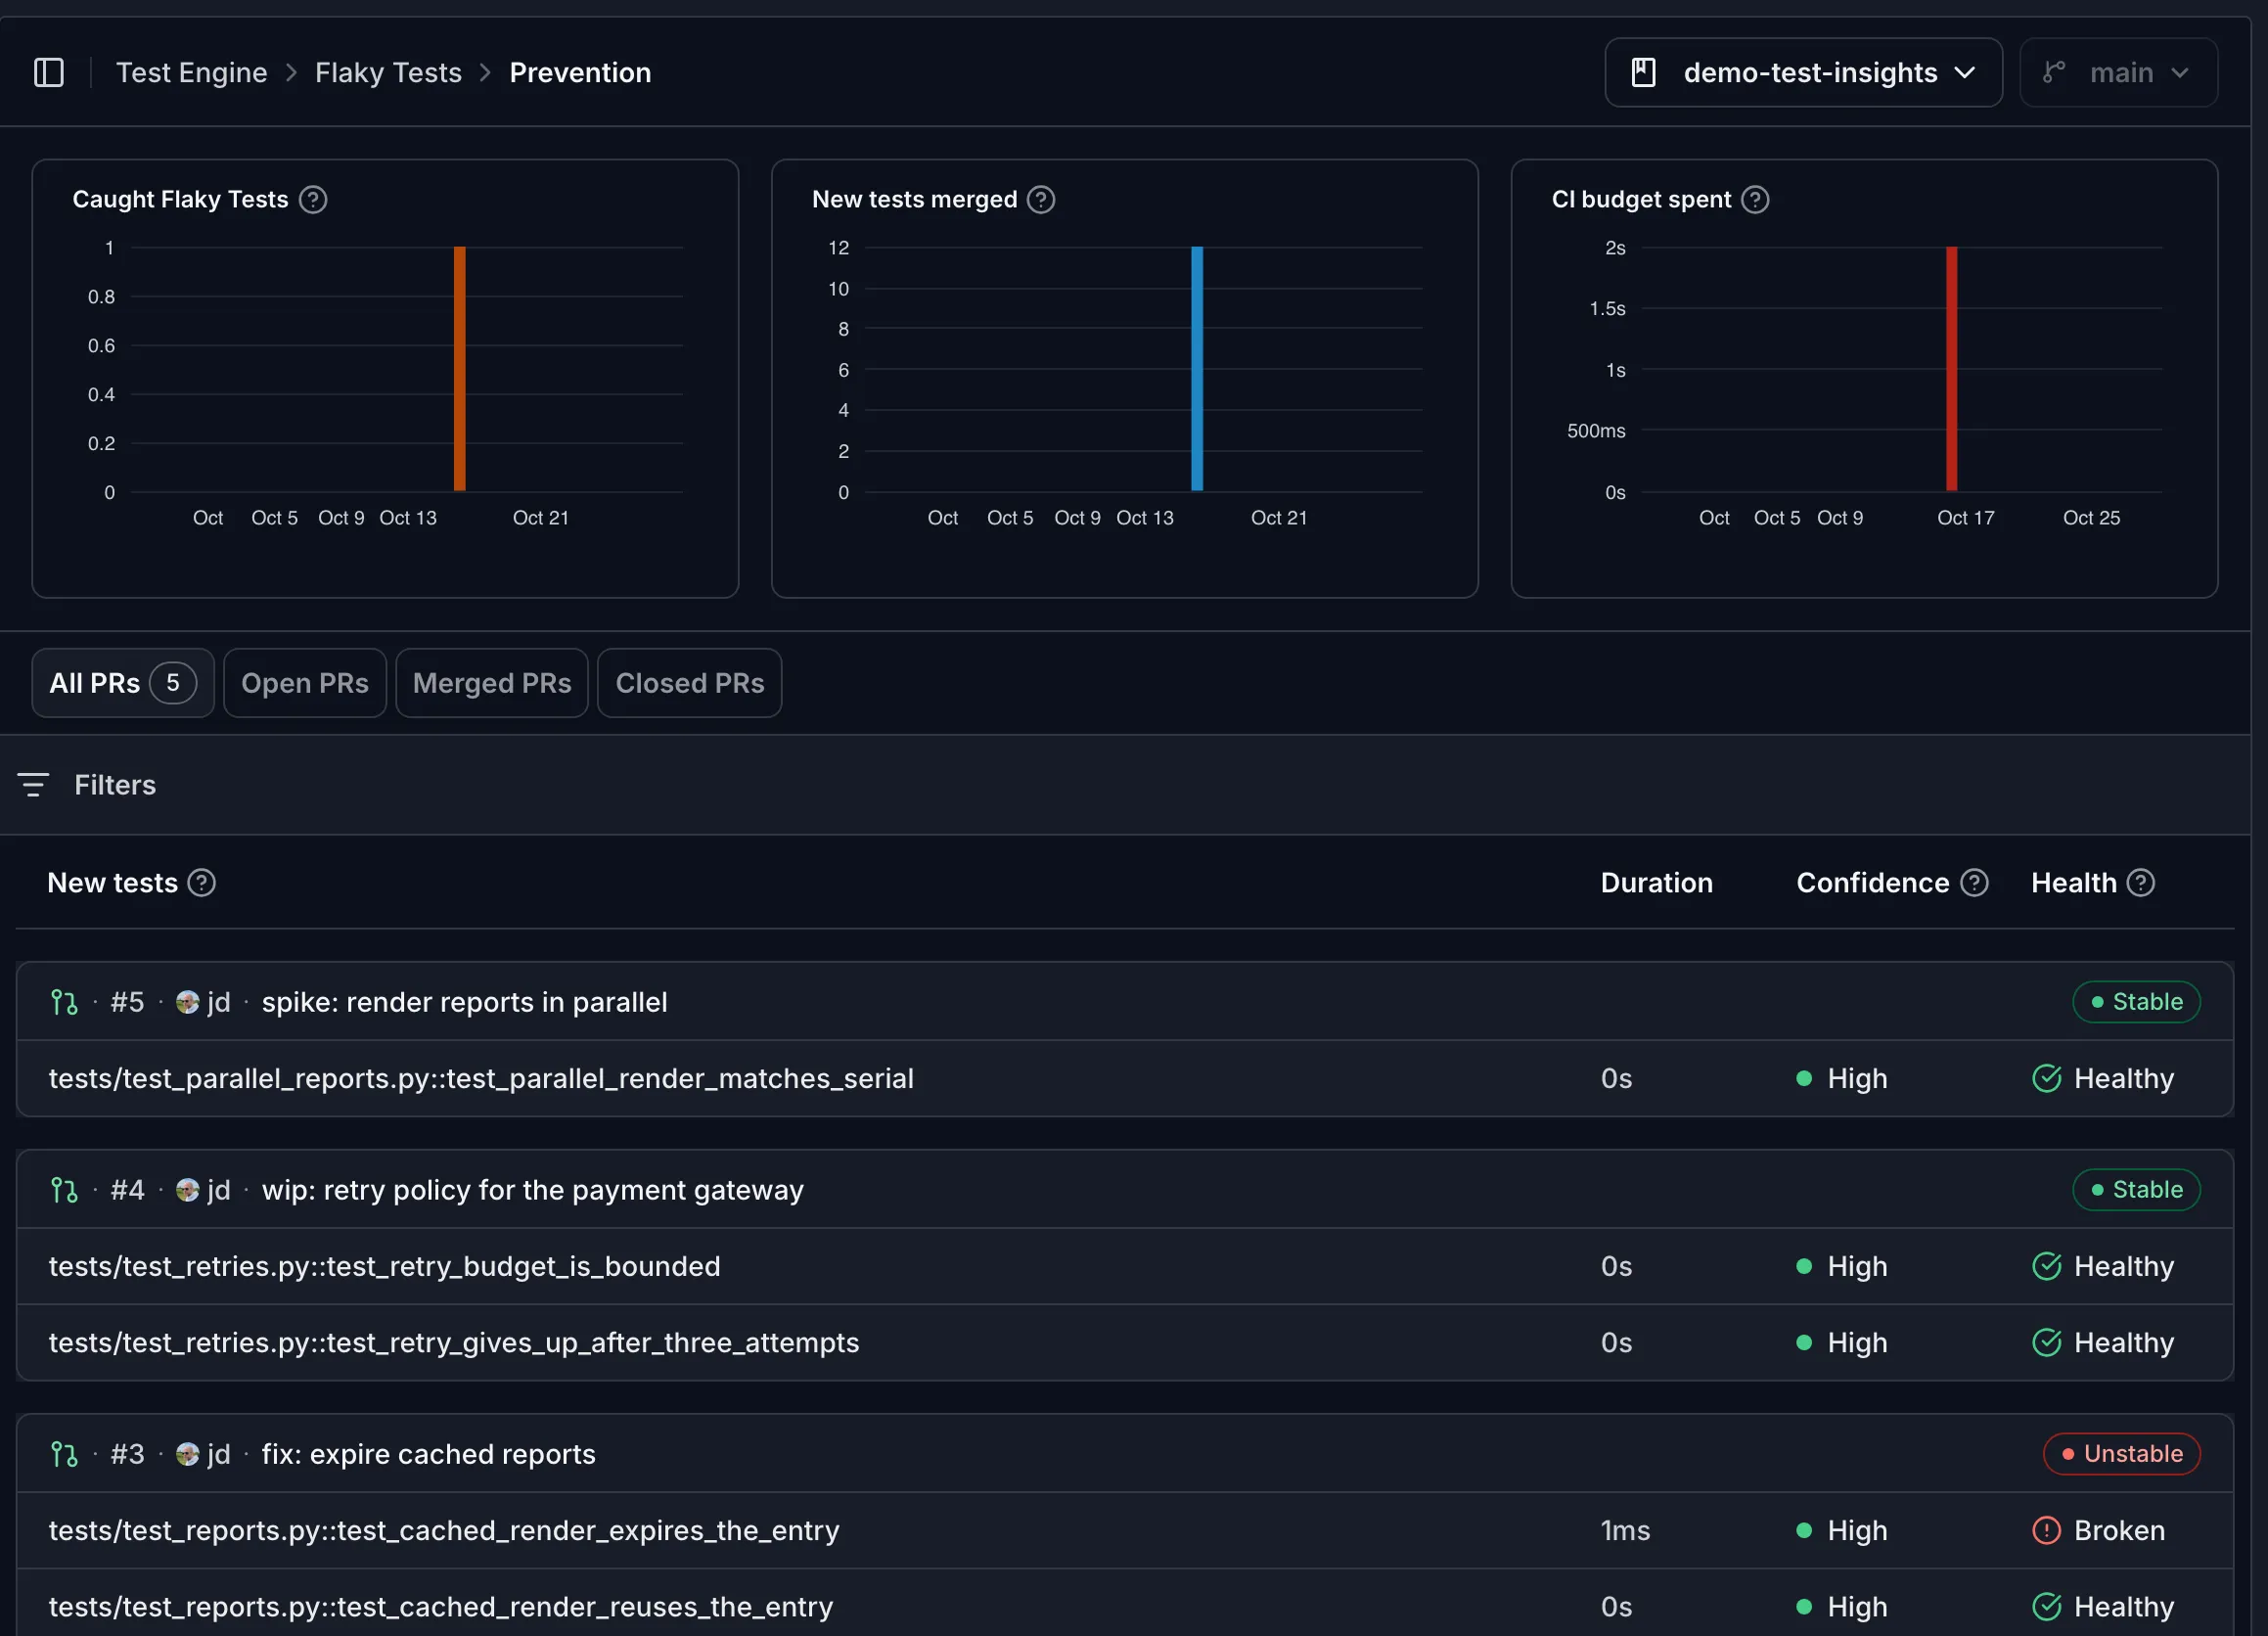Click the filter lines icon

(33, 785)
